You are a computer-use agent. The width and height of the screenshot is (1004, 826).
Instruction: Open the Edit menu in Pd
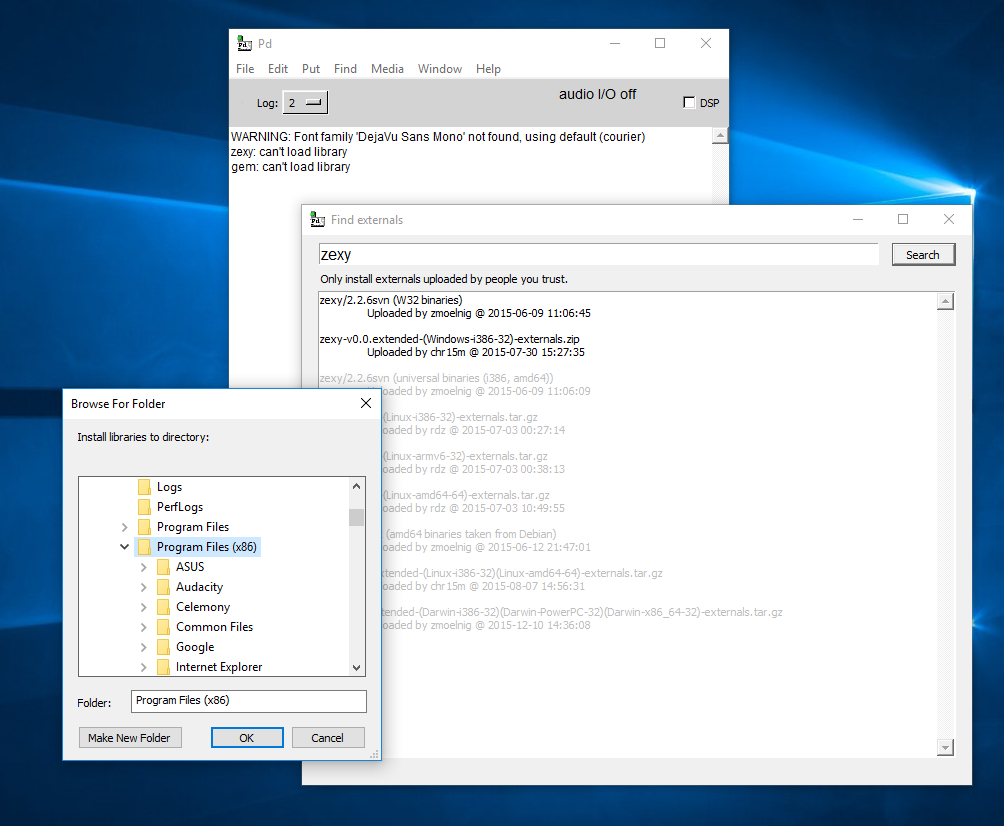(278, 69)
